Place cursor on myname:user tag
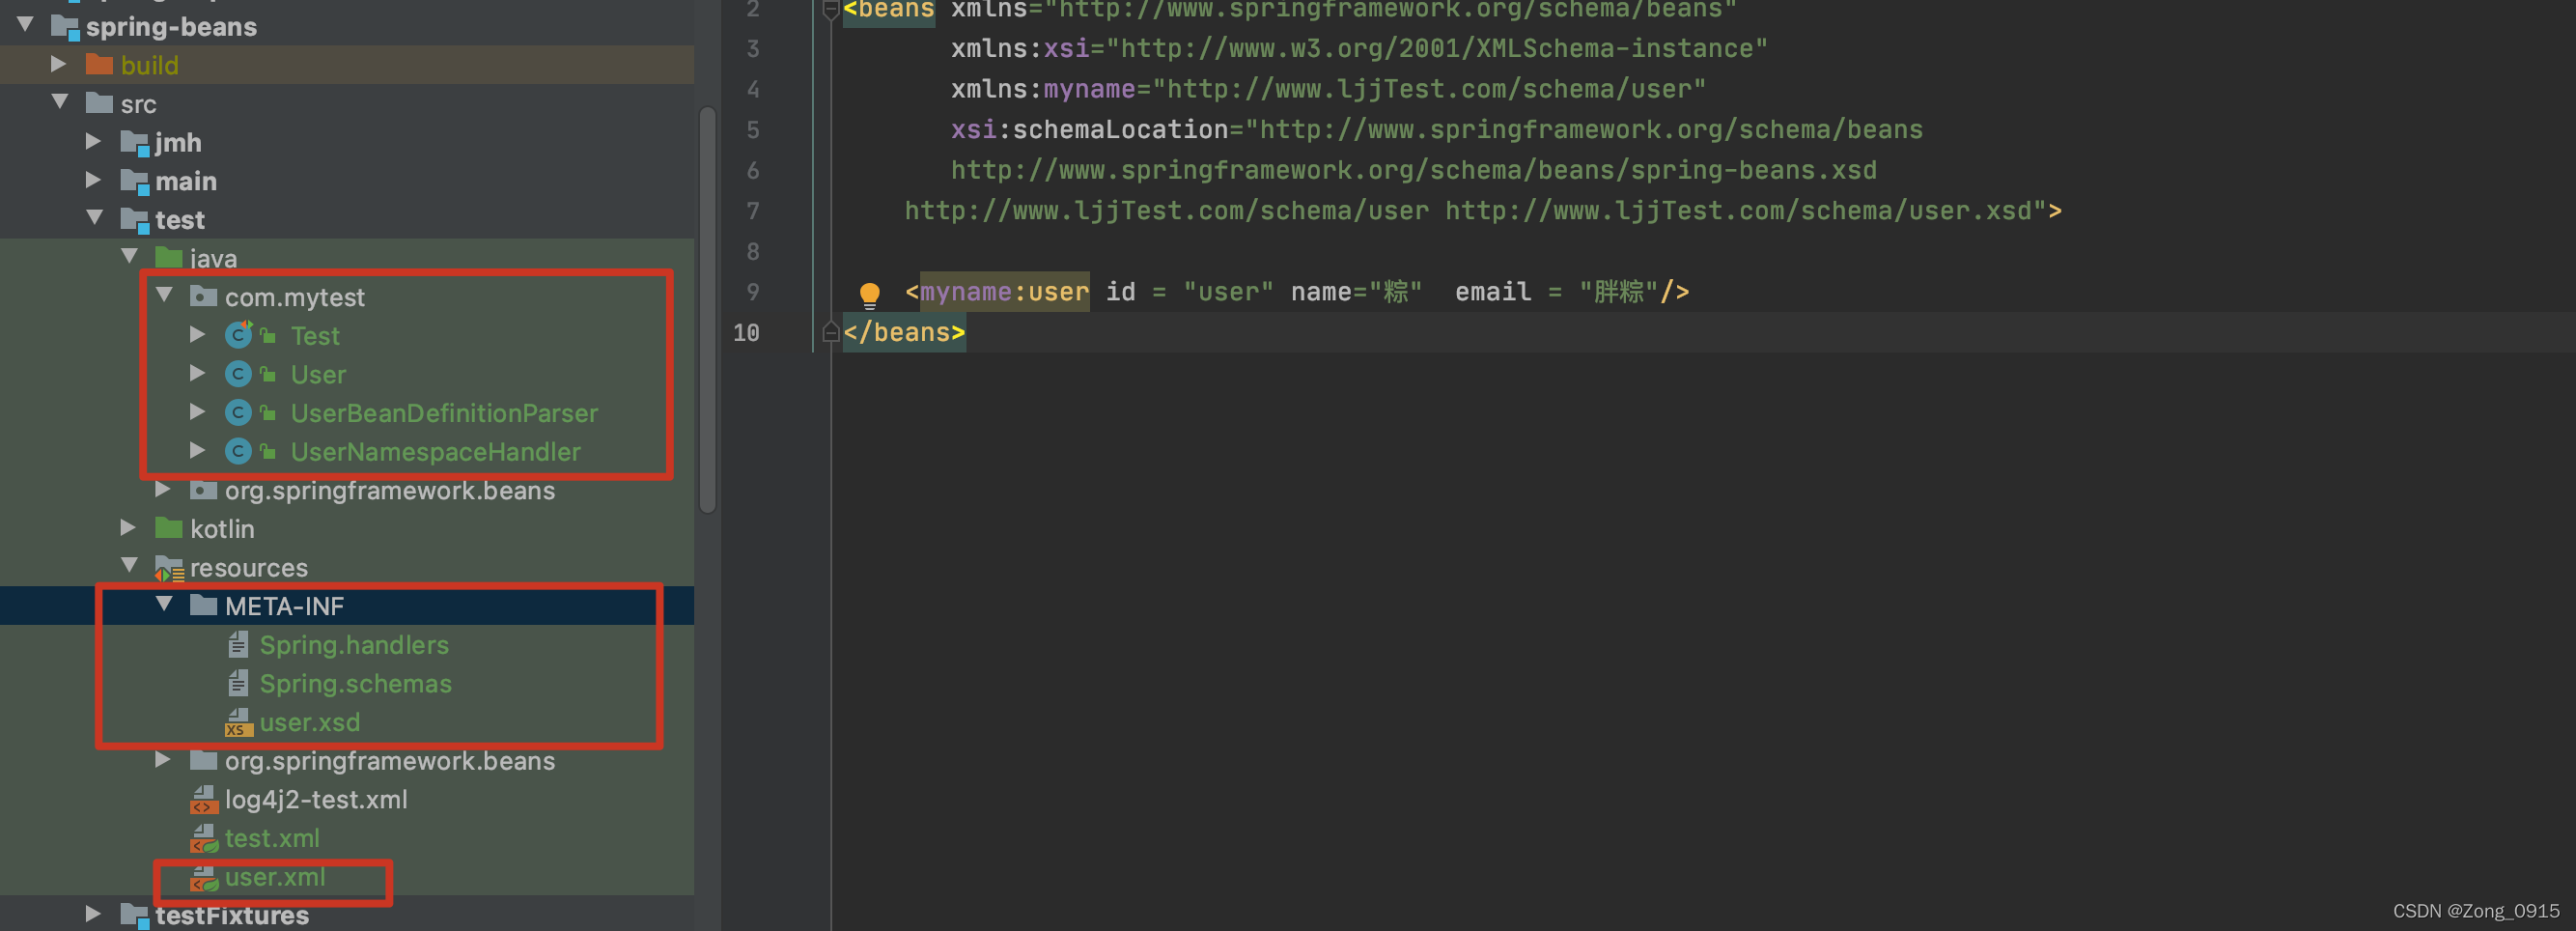 point(1004,292)
